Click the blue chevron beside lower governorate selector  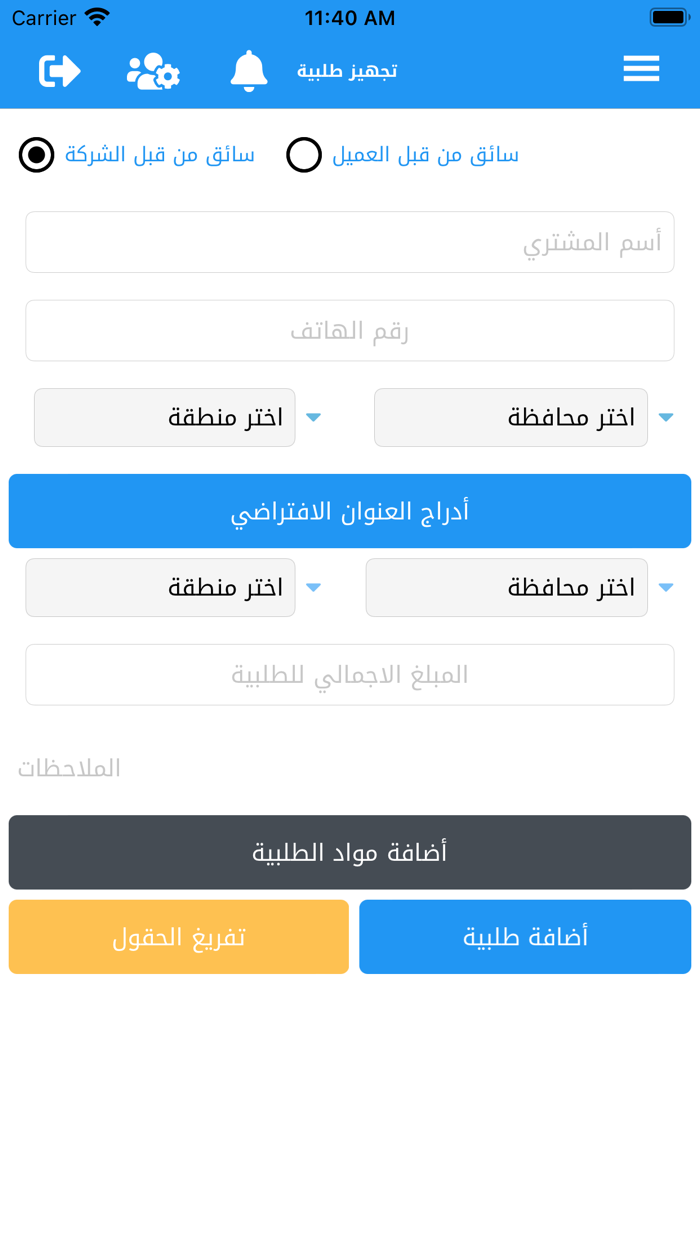(x=665, y=588)
